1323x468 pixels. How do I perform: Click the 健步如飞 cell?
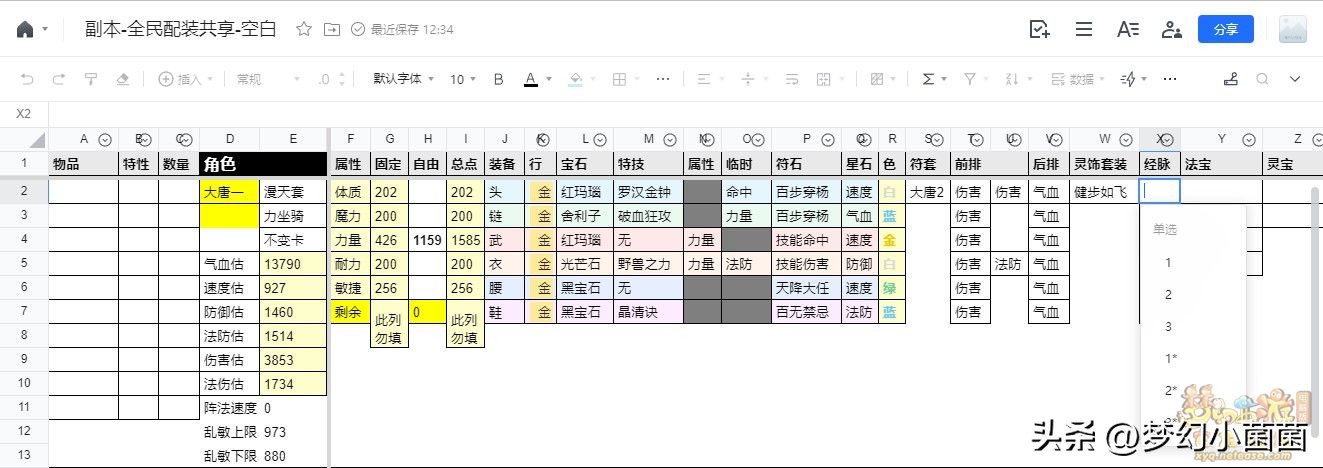pos(1105,191)
